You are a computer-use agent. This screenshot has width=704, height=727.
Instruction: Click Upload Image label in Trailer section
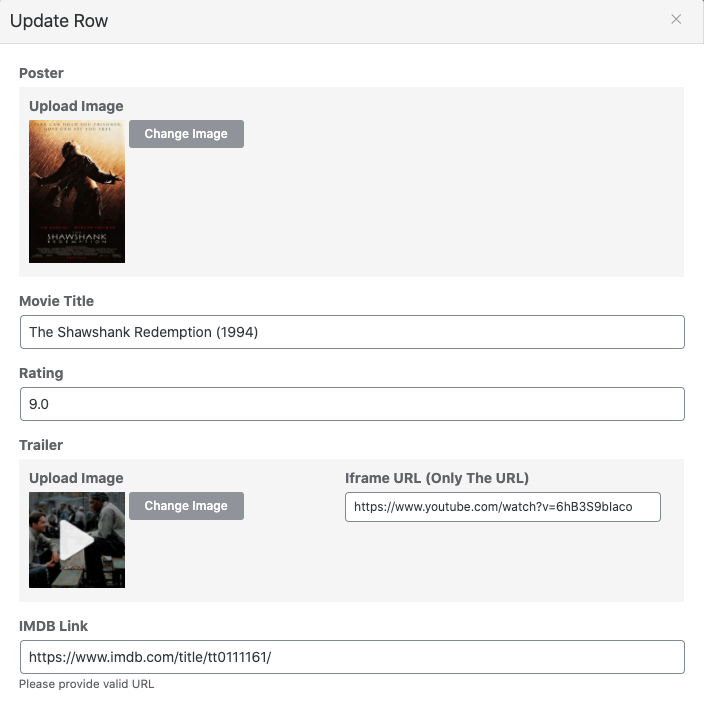tap(76, 478)
